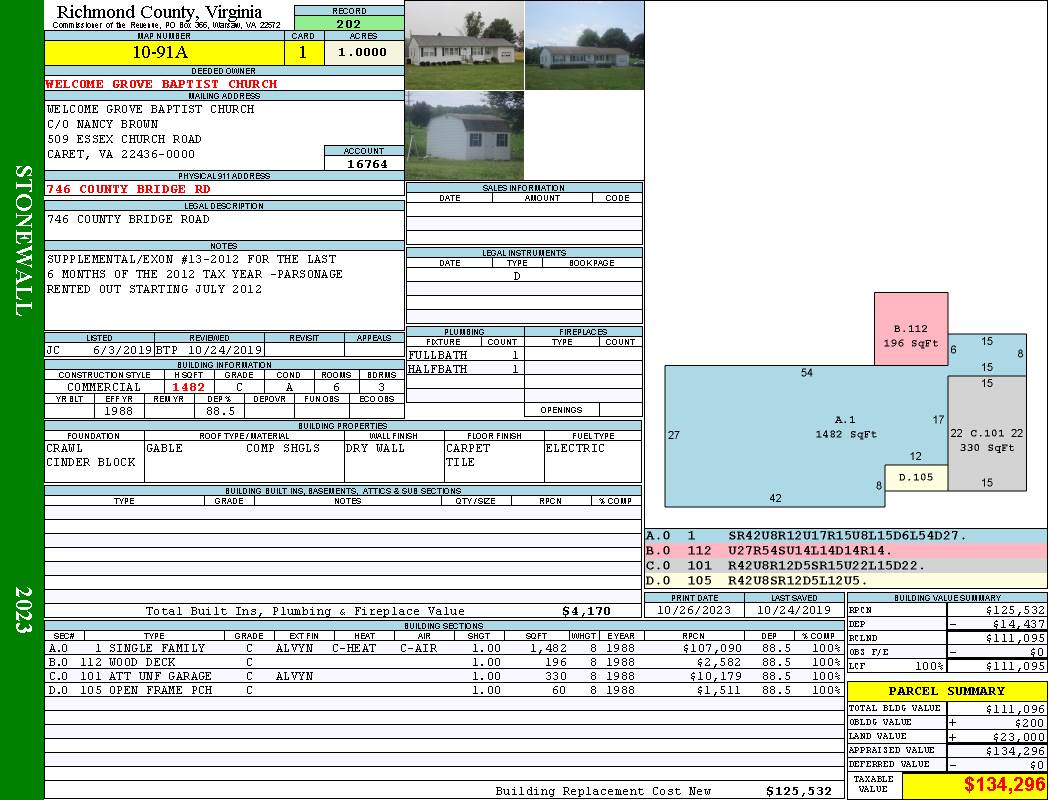Select the gray C.101 garage area

(988, 440)
